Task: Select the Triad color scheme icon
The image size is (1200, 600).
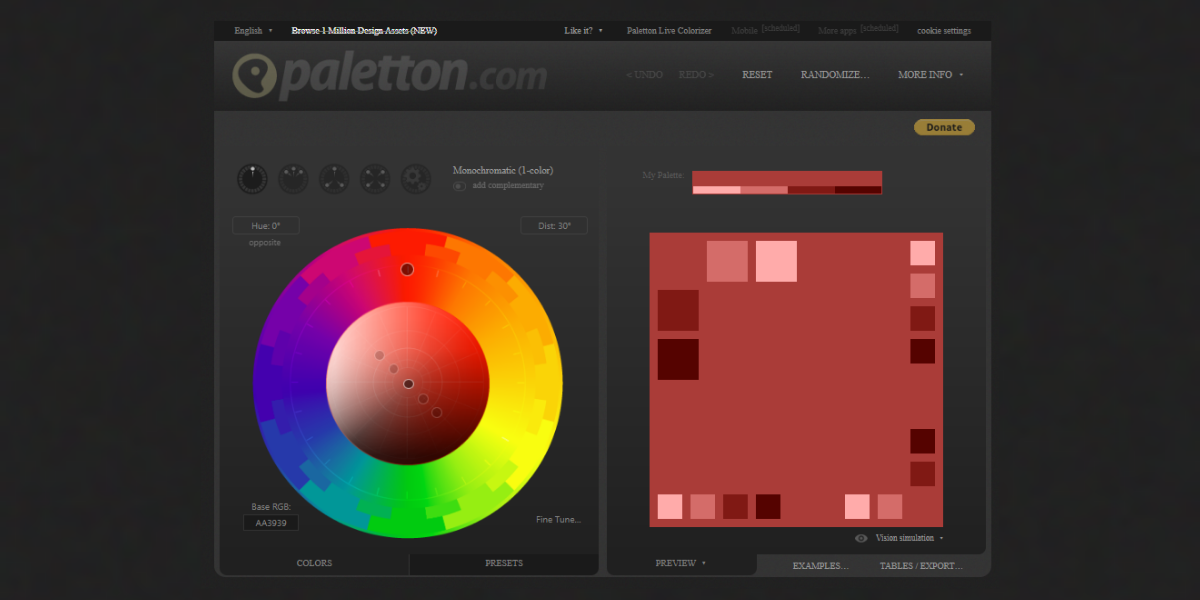Action: pos(334,179)
